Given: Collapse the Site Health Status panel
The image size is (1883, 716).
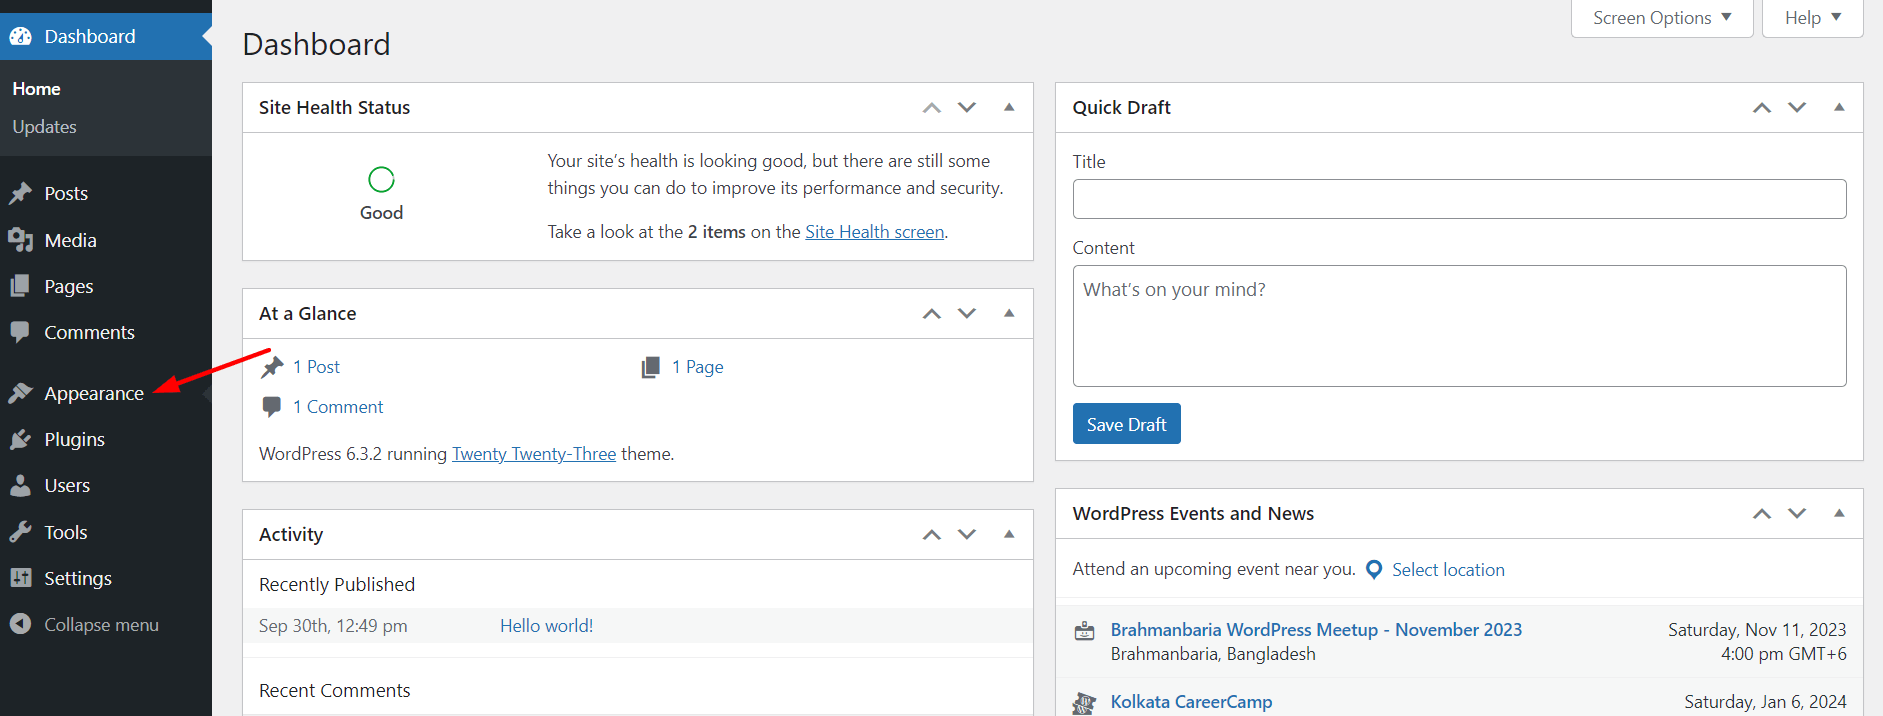Looking at the screenshot, I should (1009, 107).
